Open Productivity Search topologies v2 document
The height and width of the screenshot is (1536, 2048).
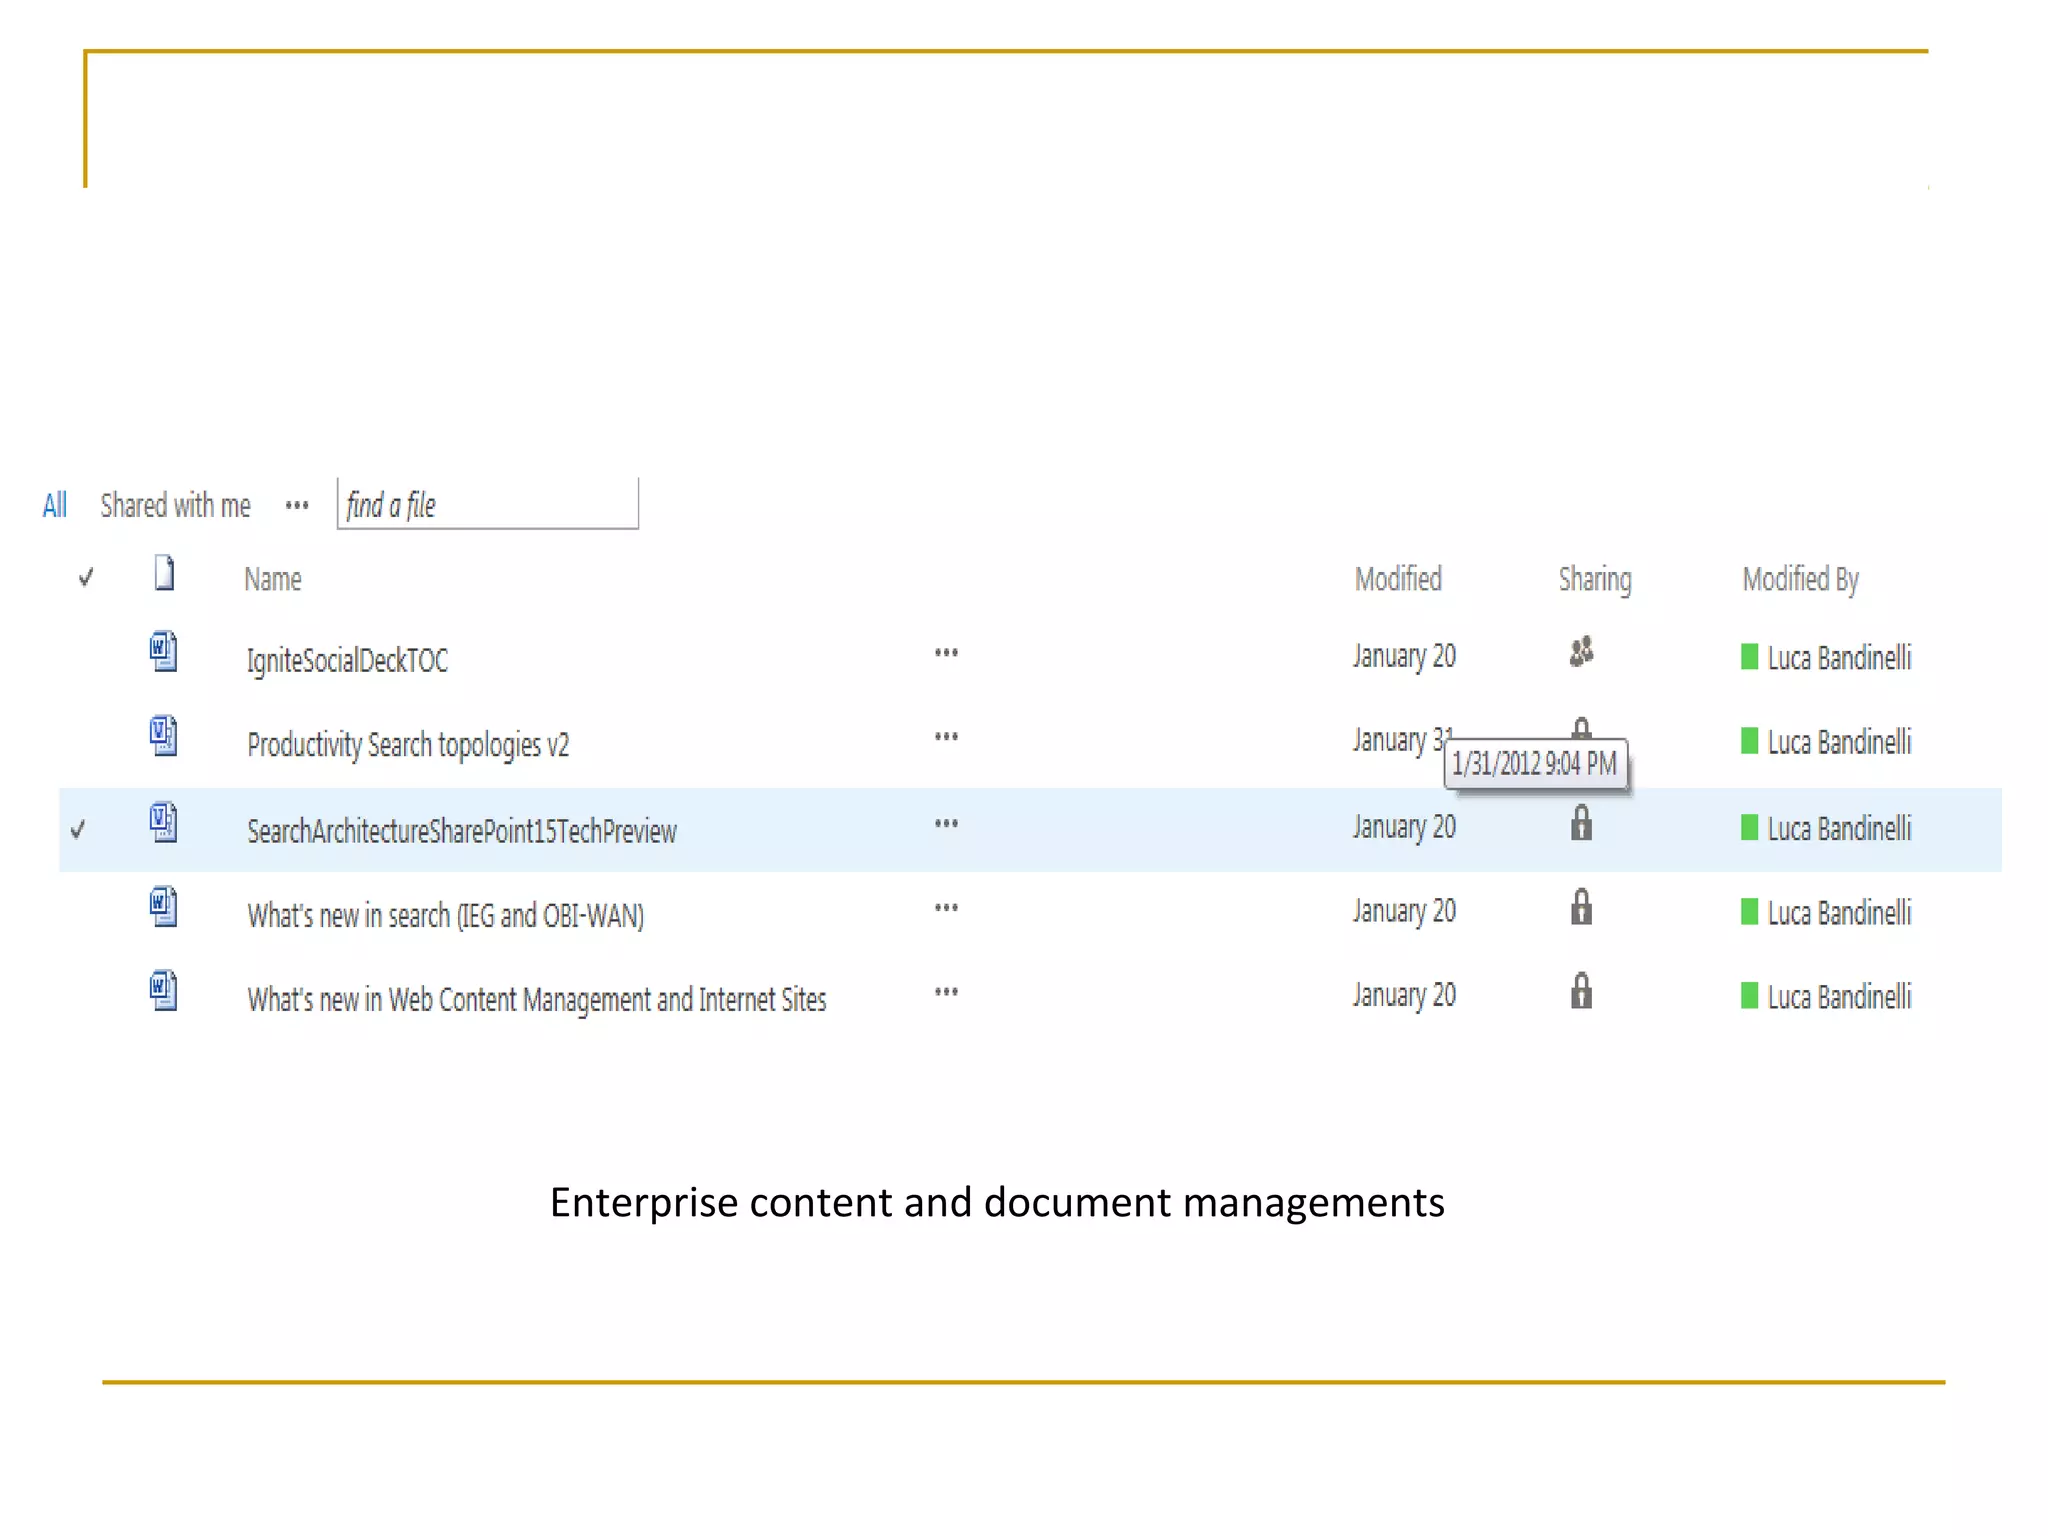tap(408, 745)
